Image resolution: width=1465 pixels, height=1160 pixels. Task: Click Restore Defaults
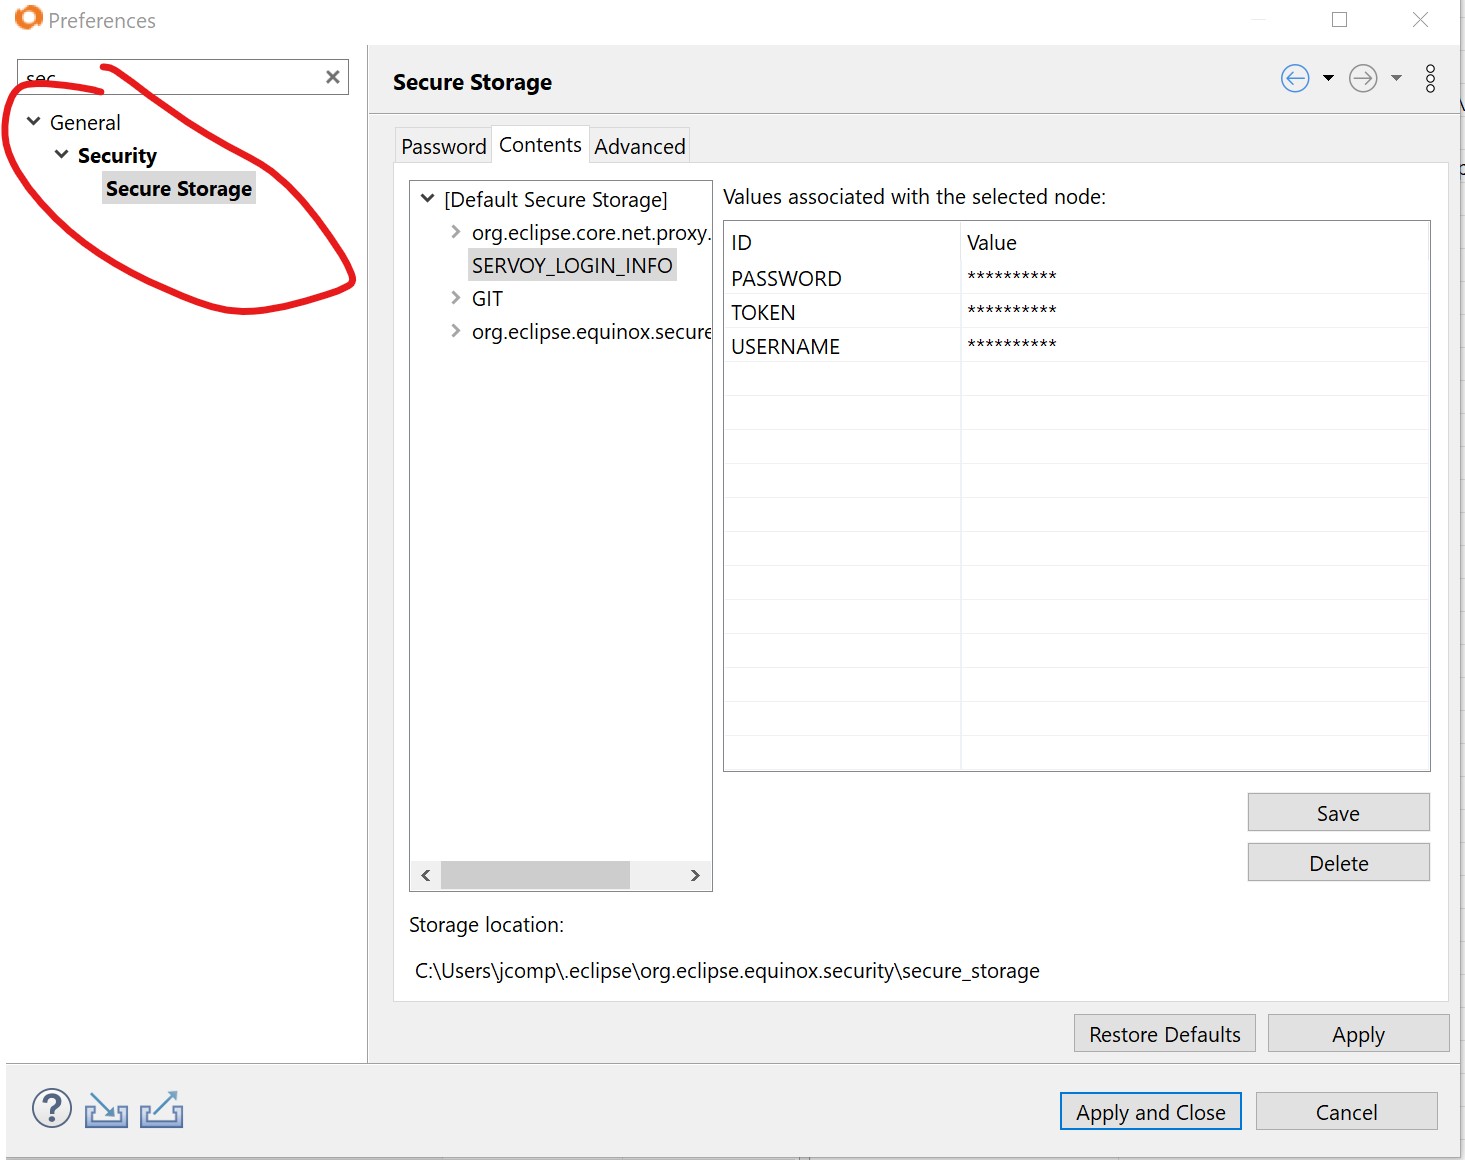1165,1034
